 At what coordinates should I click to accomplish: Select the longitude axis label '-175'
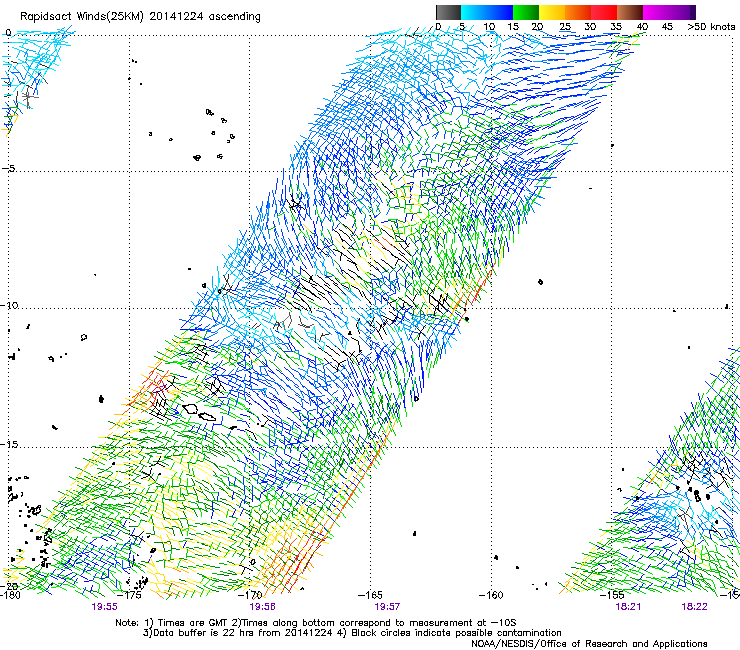coord(130,595)
